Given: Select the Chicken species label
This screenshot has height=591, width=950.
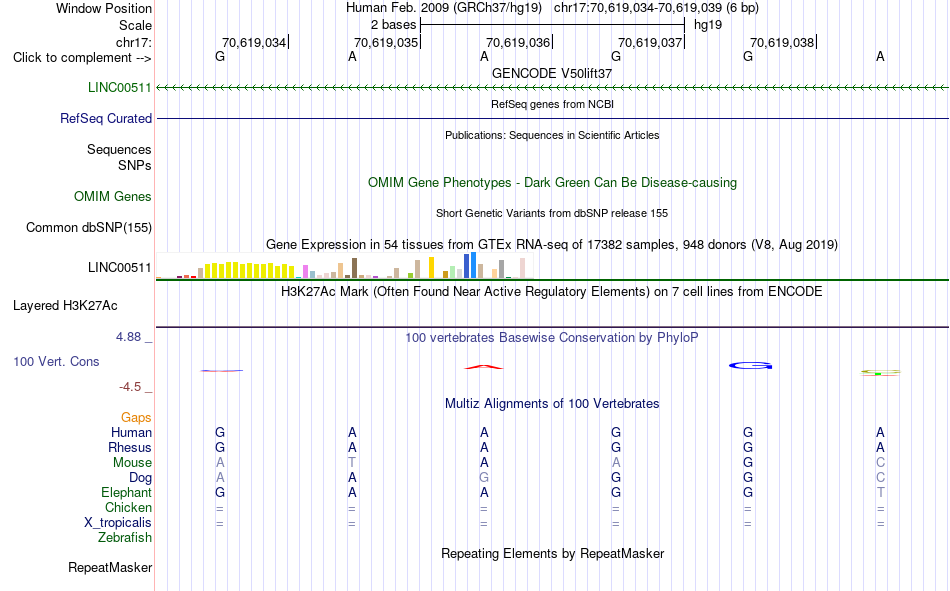Looking at the screenshot, I should coord(128,507).
